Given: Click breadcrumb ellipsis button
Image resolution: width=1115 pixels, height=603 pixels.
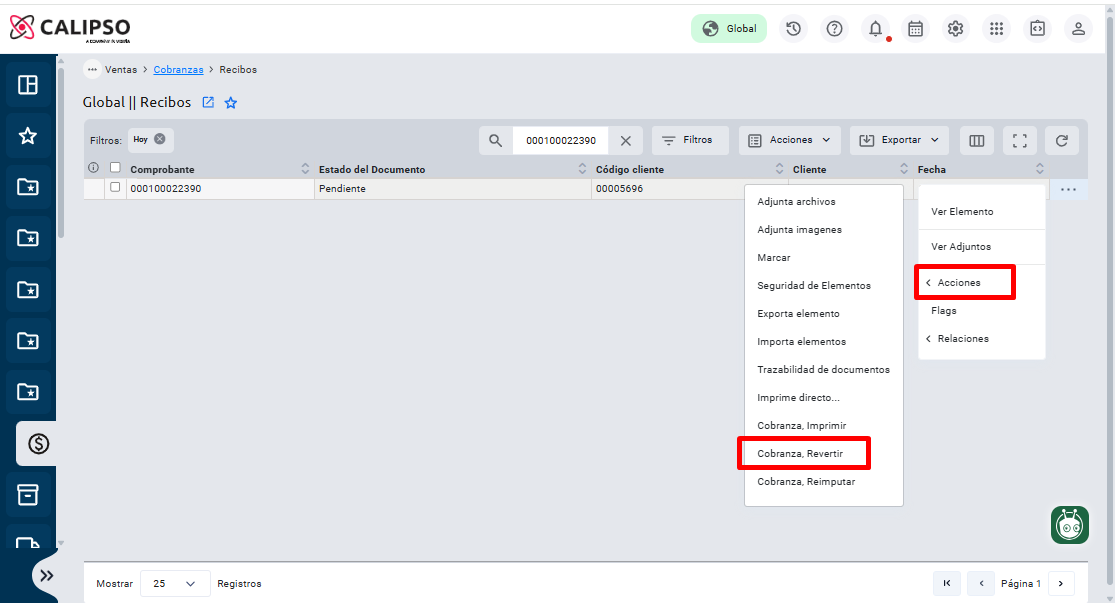Looking at the screenshot, I should 92,69.
